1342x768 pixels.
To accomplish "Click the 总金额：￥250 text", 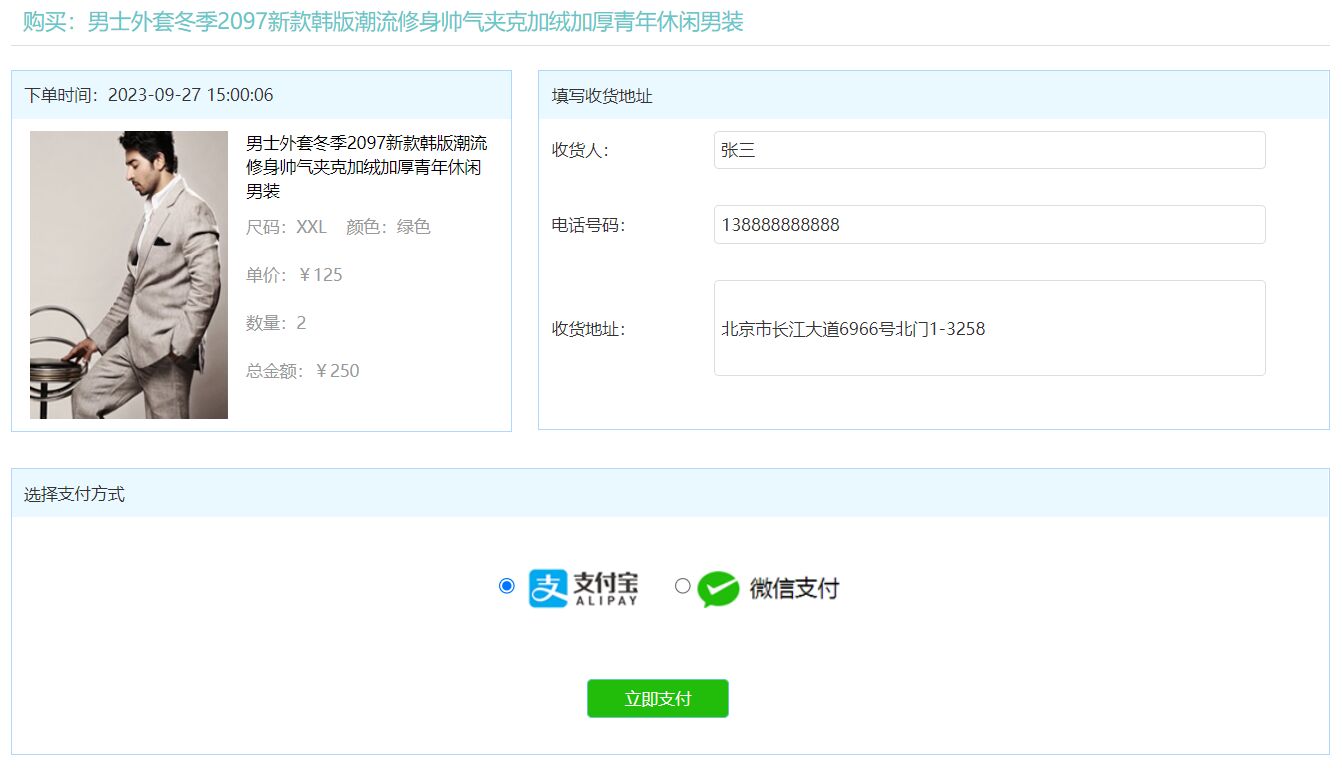I will [x=303, y=371].
